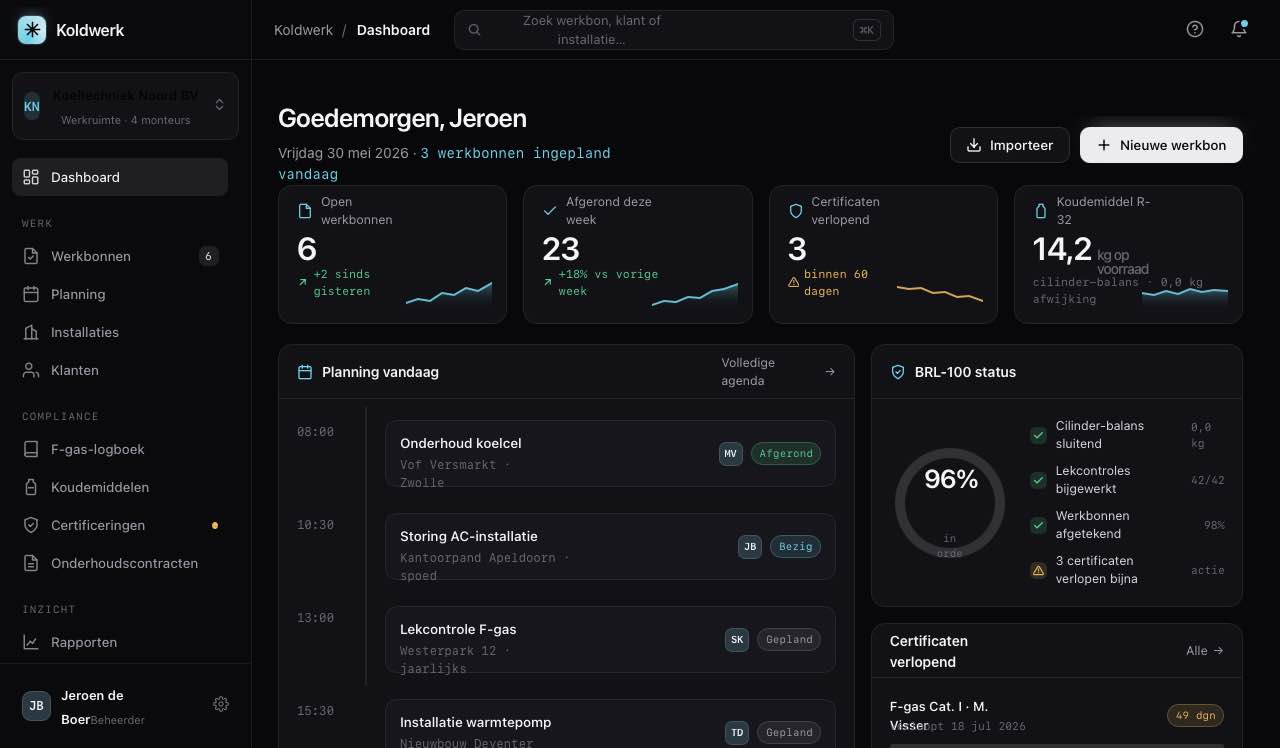Focus the Zoek werkbon search field
Image resolution: width=1280 pixels, height=748 pixels.
pos(674,30)
